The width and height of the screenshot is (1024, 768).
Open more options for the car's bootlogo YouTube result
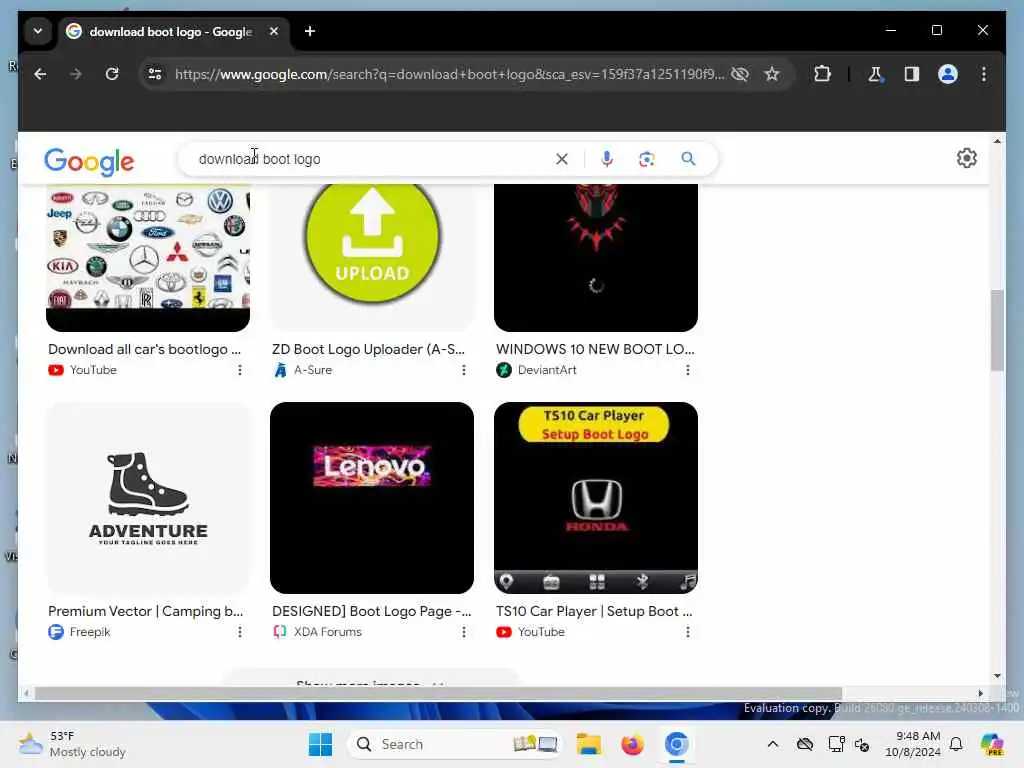tap(240, 370)
